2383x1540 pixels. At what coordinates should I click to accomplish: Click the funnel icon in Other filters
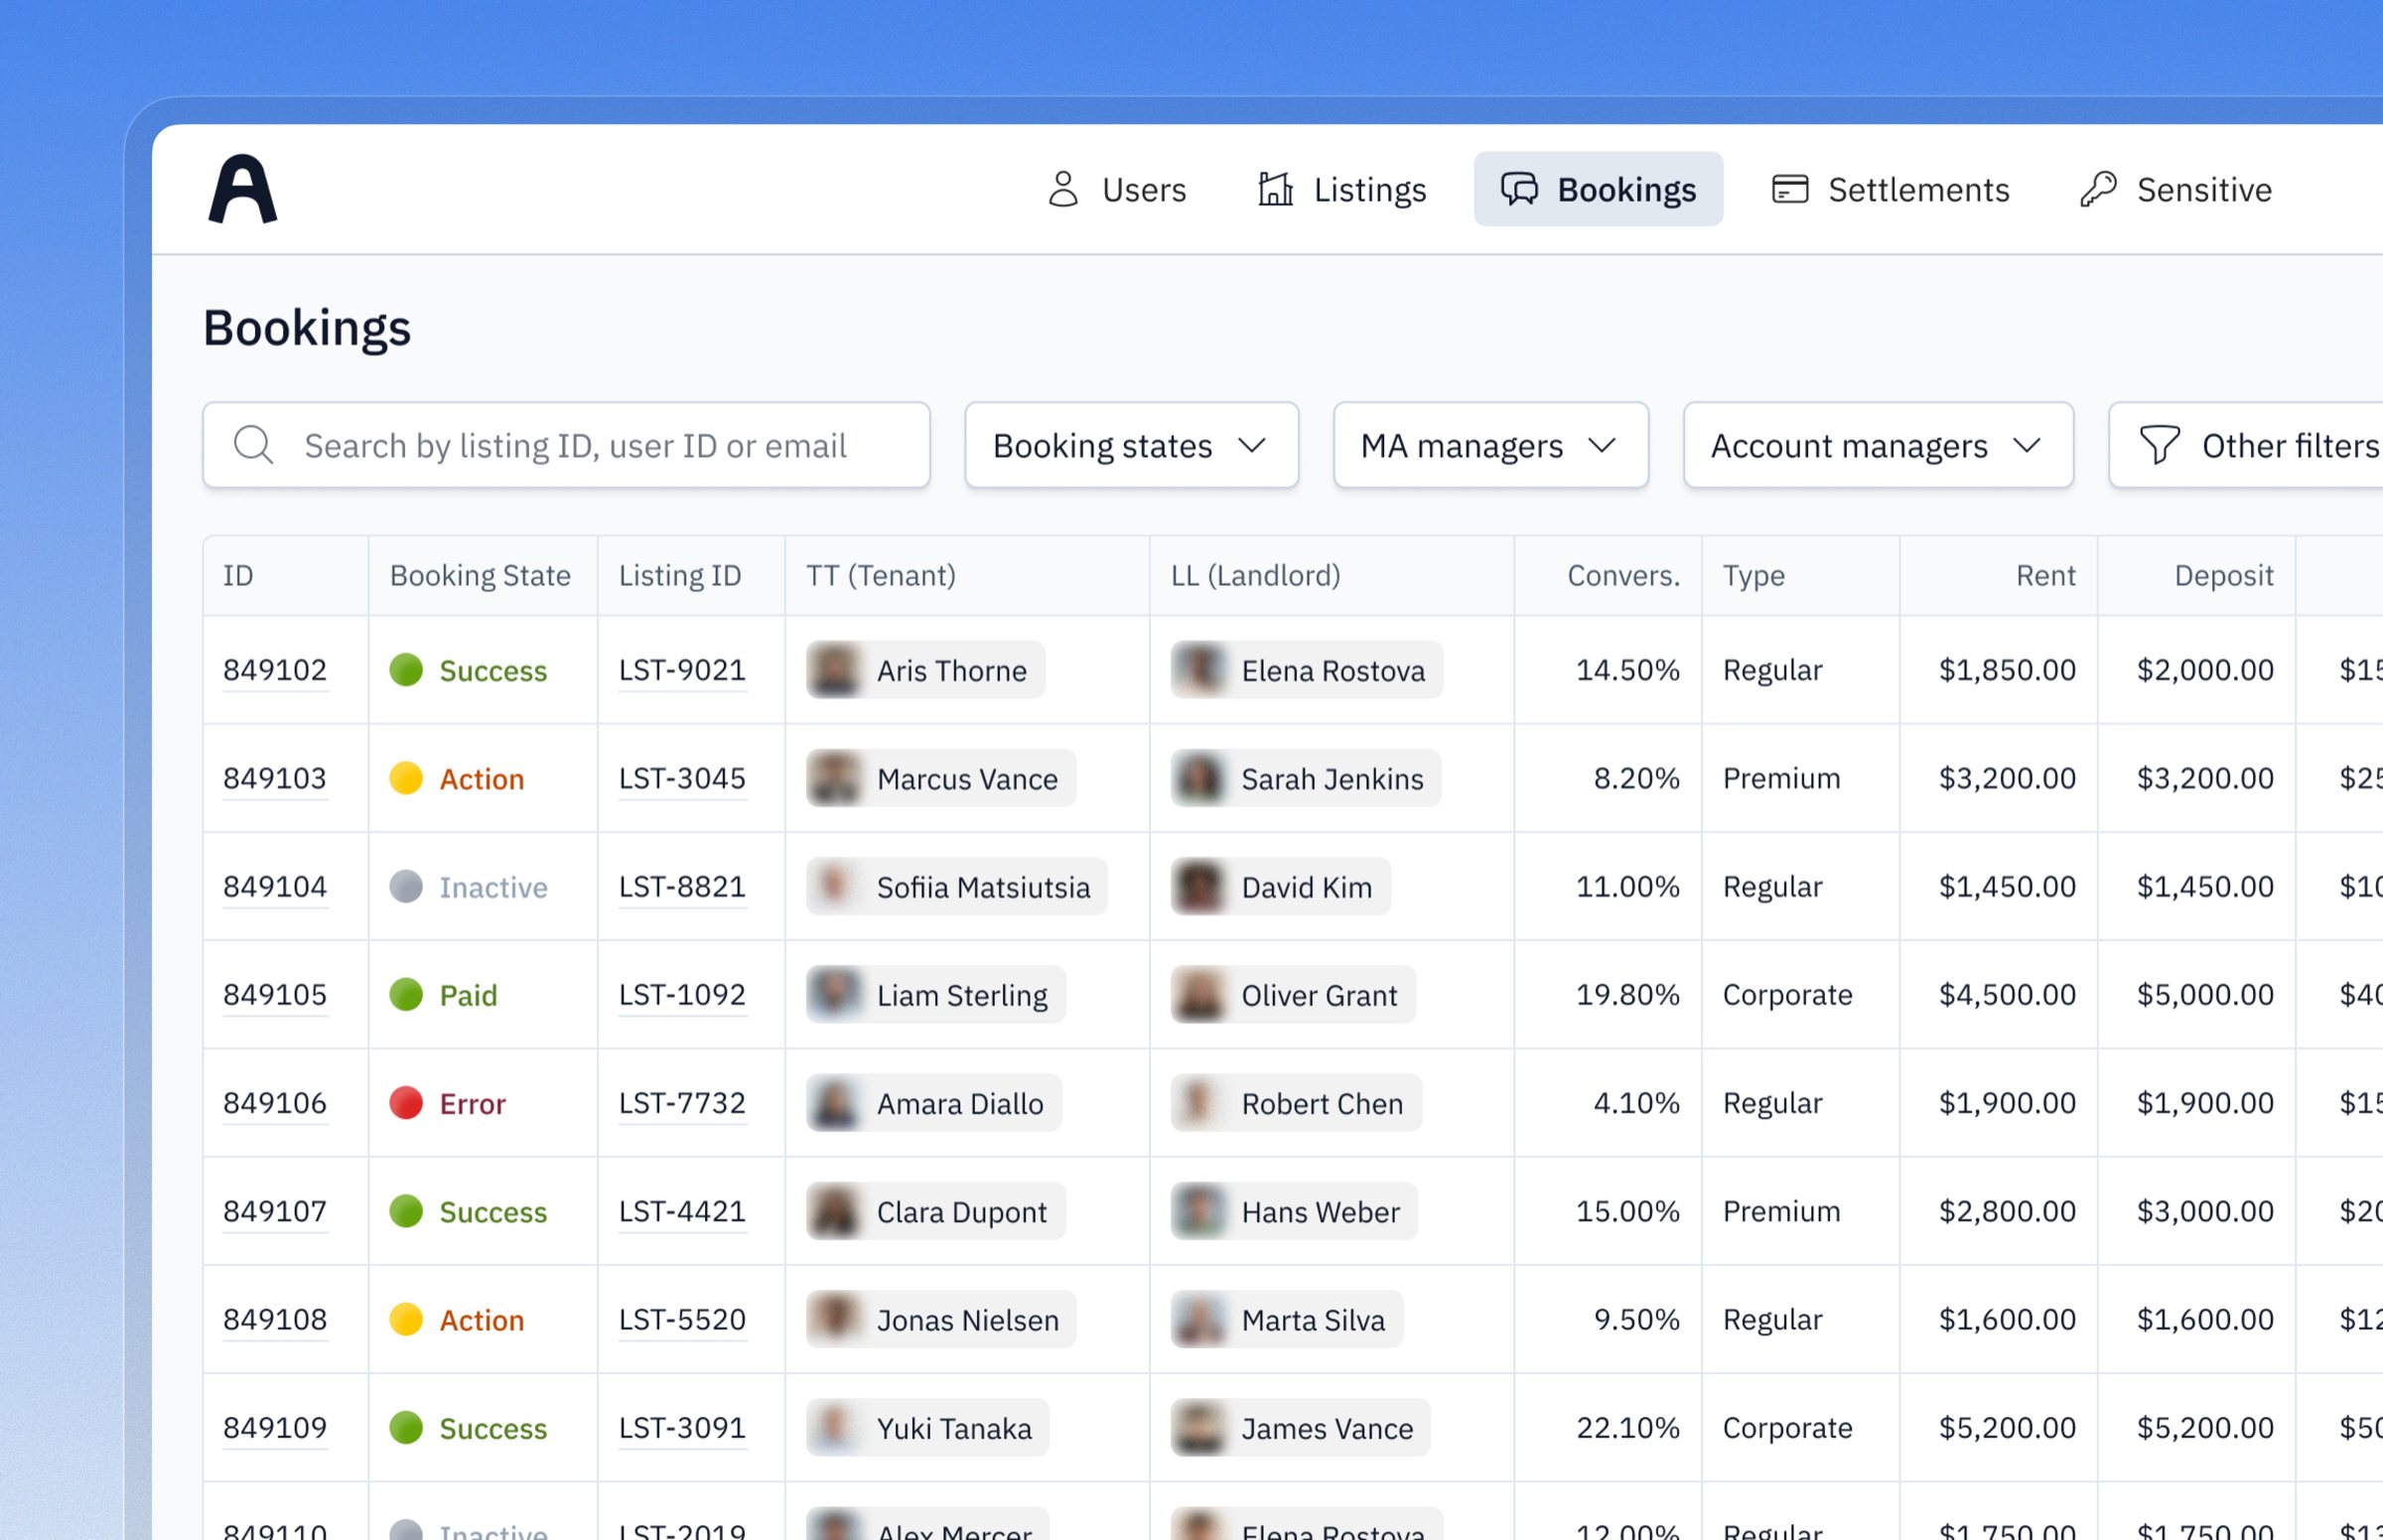[x=2159, y=445]
